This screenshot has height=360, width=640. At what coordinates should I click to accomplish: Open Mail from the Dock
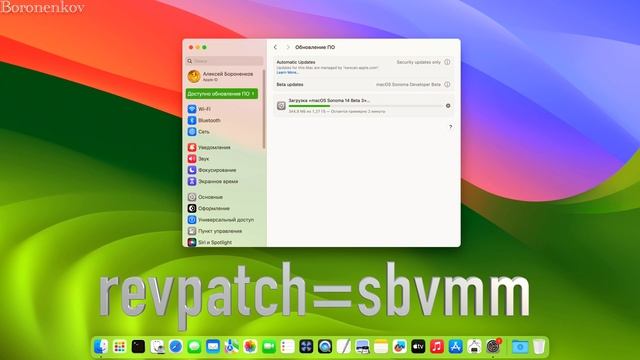213,347
